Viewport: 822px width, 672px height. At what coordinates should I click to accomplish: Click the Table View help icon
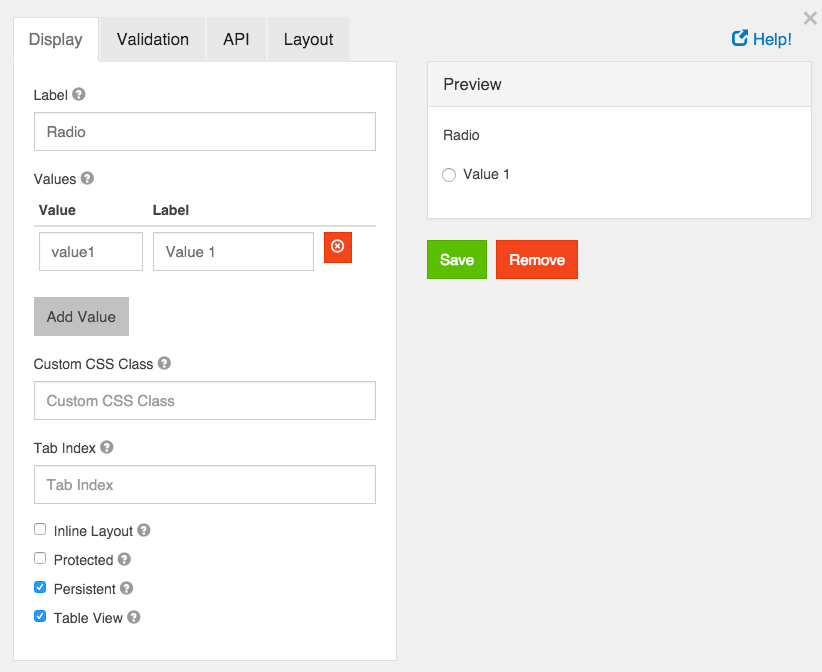[134, 618]
